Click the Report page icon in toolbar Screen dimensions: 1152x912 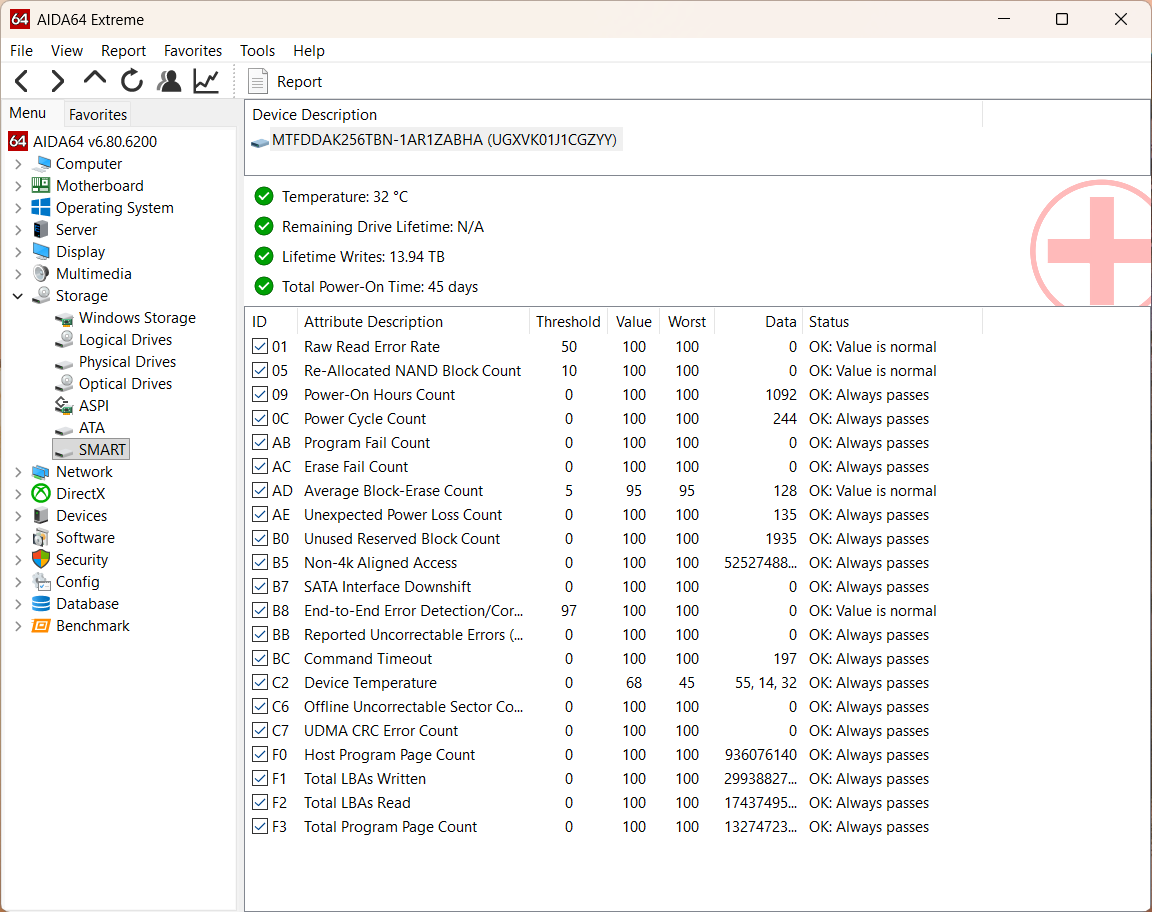click(x=258, y=82)
